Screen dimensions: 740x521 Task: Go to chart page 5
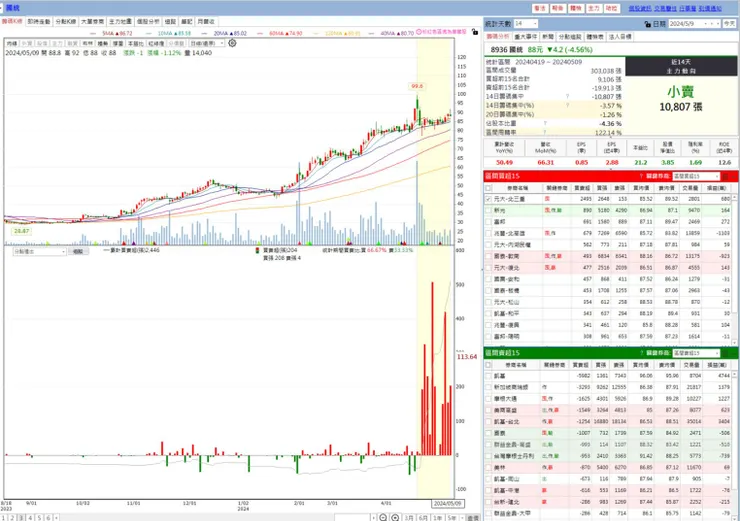[x=40, y=518]
